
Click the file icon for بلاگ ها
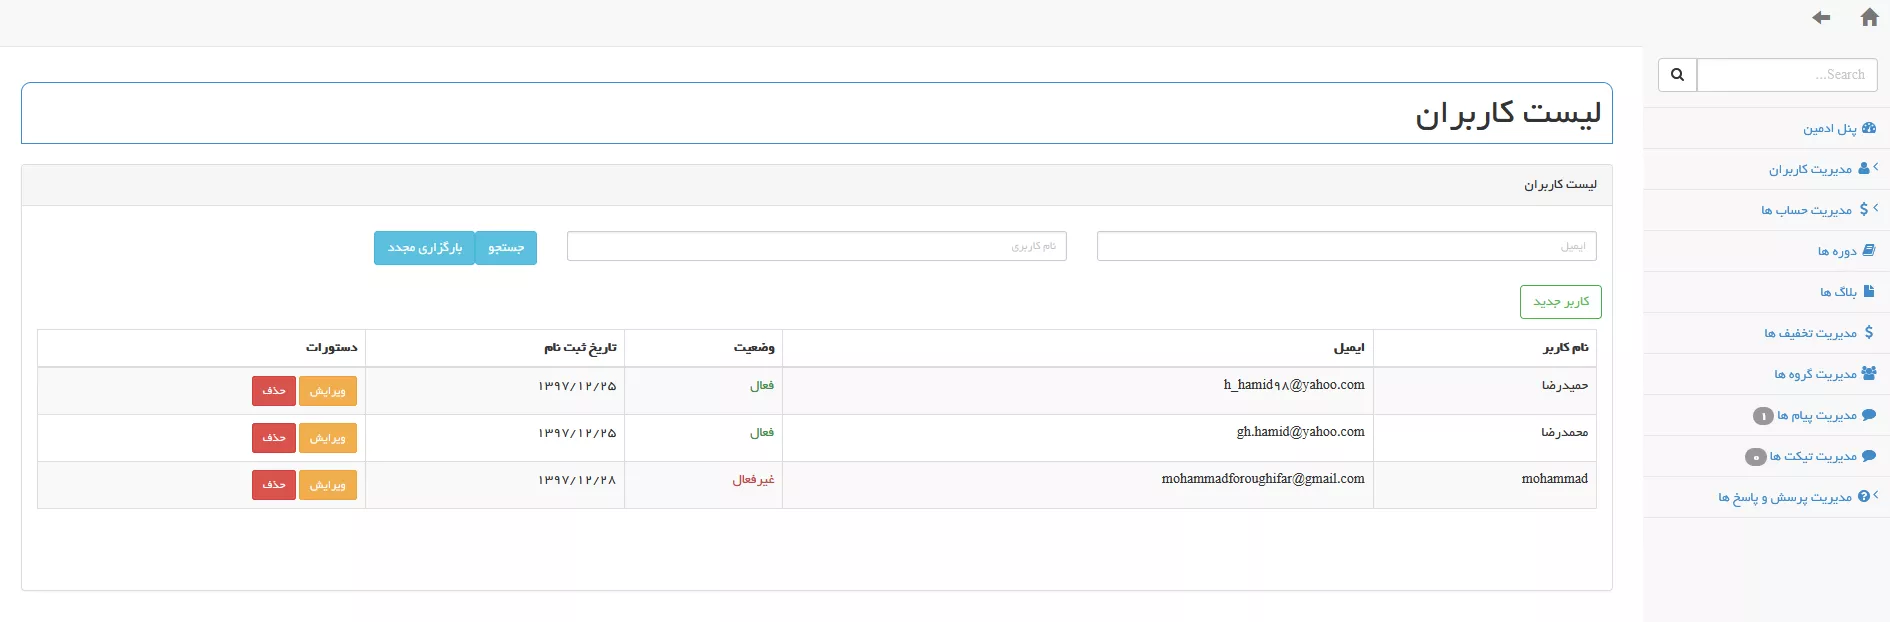(x=1869, y=292)
